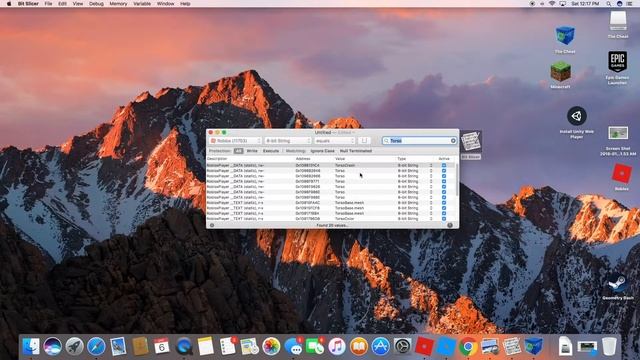This screenshot has height=360, width=640.
Task: Open Photos from the Dock
Action: (271, 346)
